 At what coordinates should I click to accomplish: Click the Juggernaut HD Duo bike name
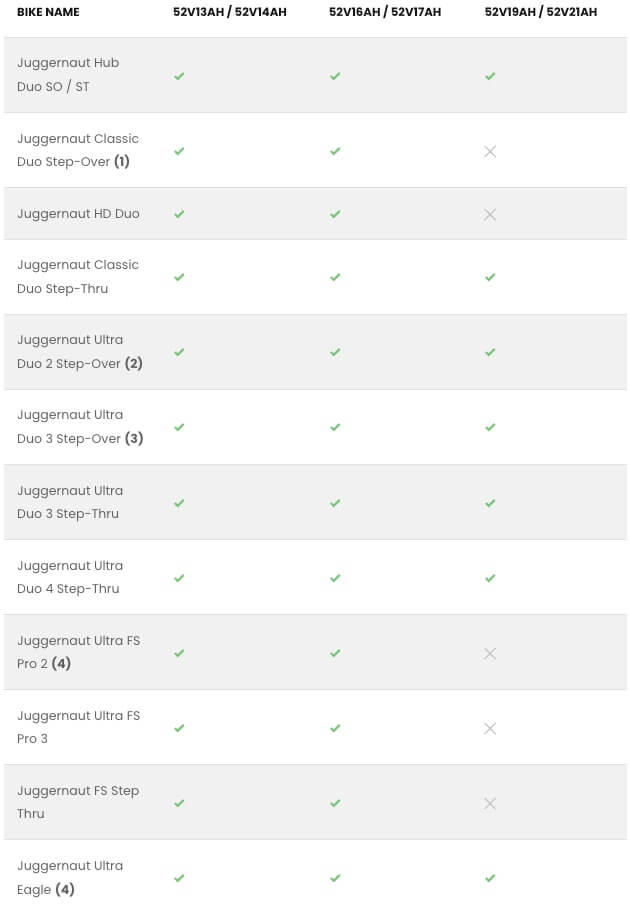[78, 214]
